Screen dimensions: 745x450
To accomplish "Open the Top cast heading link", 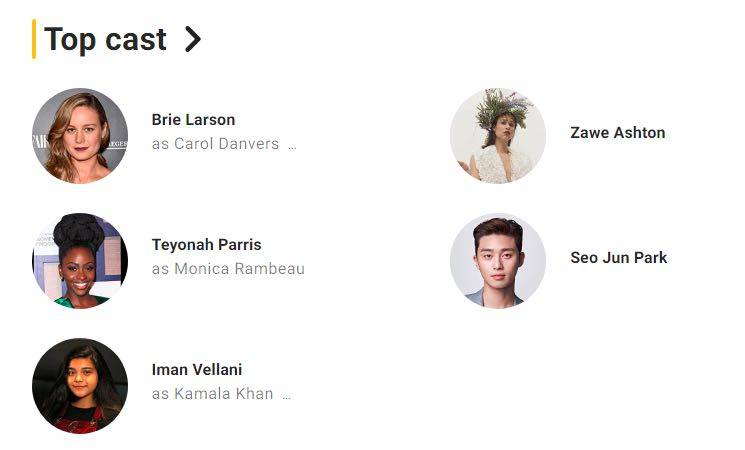I will pos(105,40).
